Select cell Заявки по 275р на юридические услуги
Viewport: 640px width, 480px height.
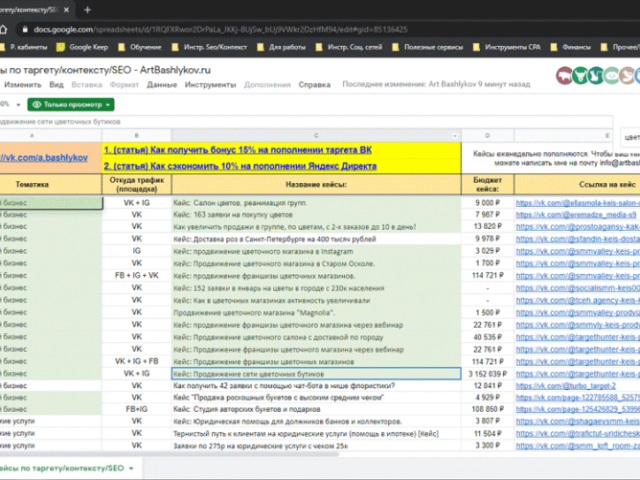316,446
